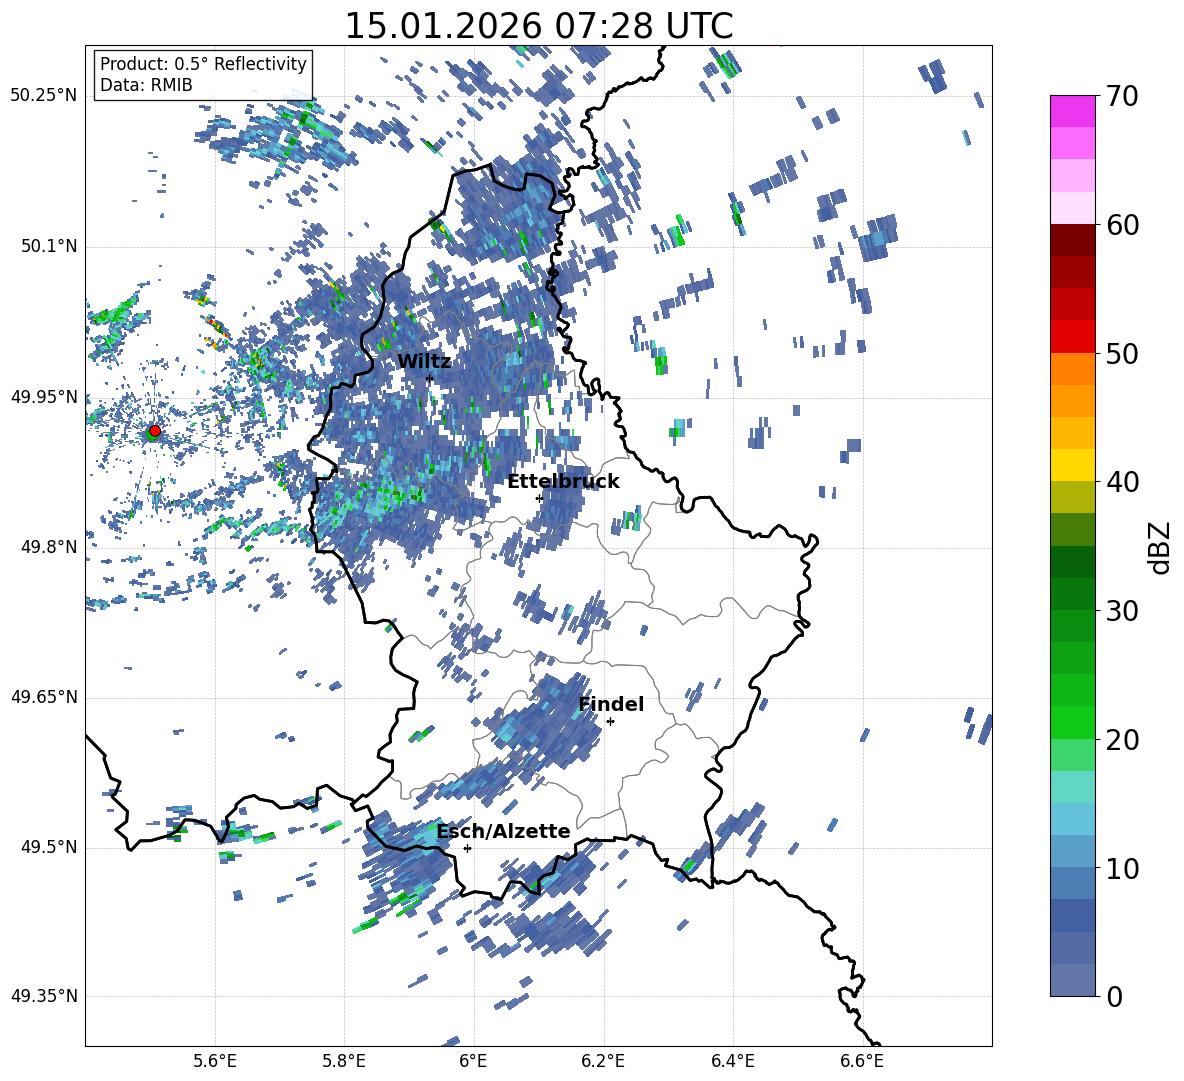Image resolution: width=1184 pixels, height=1081 pixels.
Task: Click the magenta 70 dBZ color band
Action: (x=1072, y=111)
